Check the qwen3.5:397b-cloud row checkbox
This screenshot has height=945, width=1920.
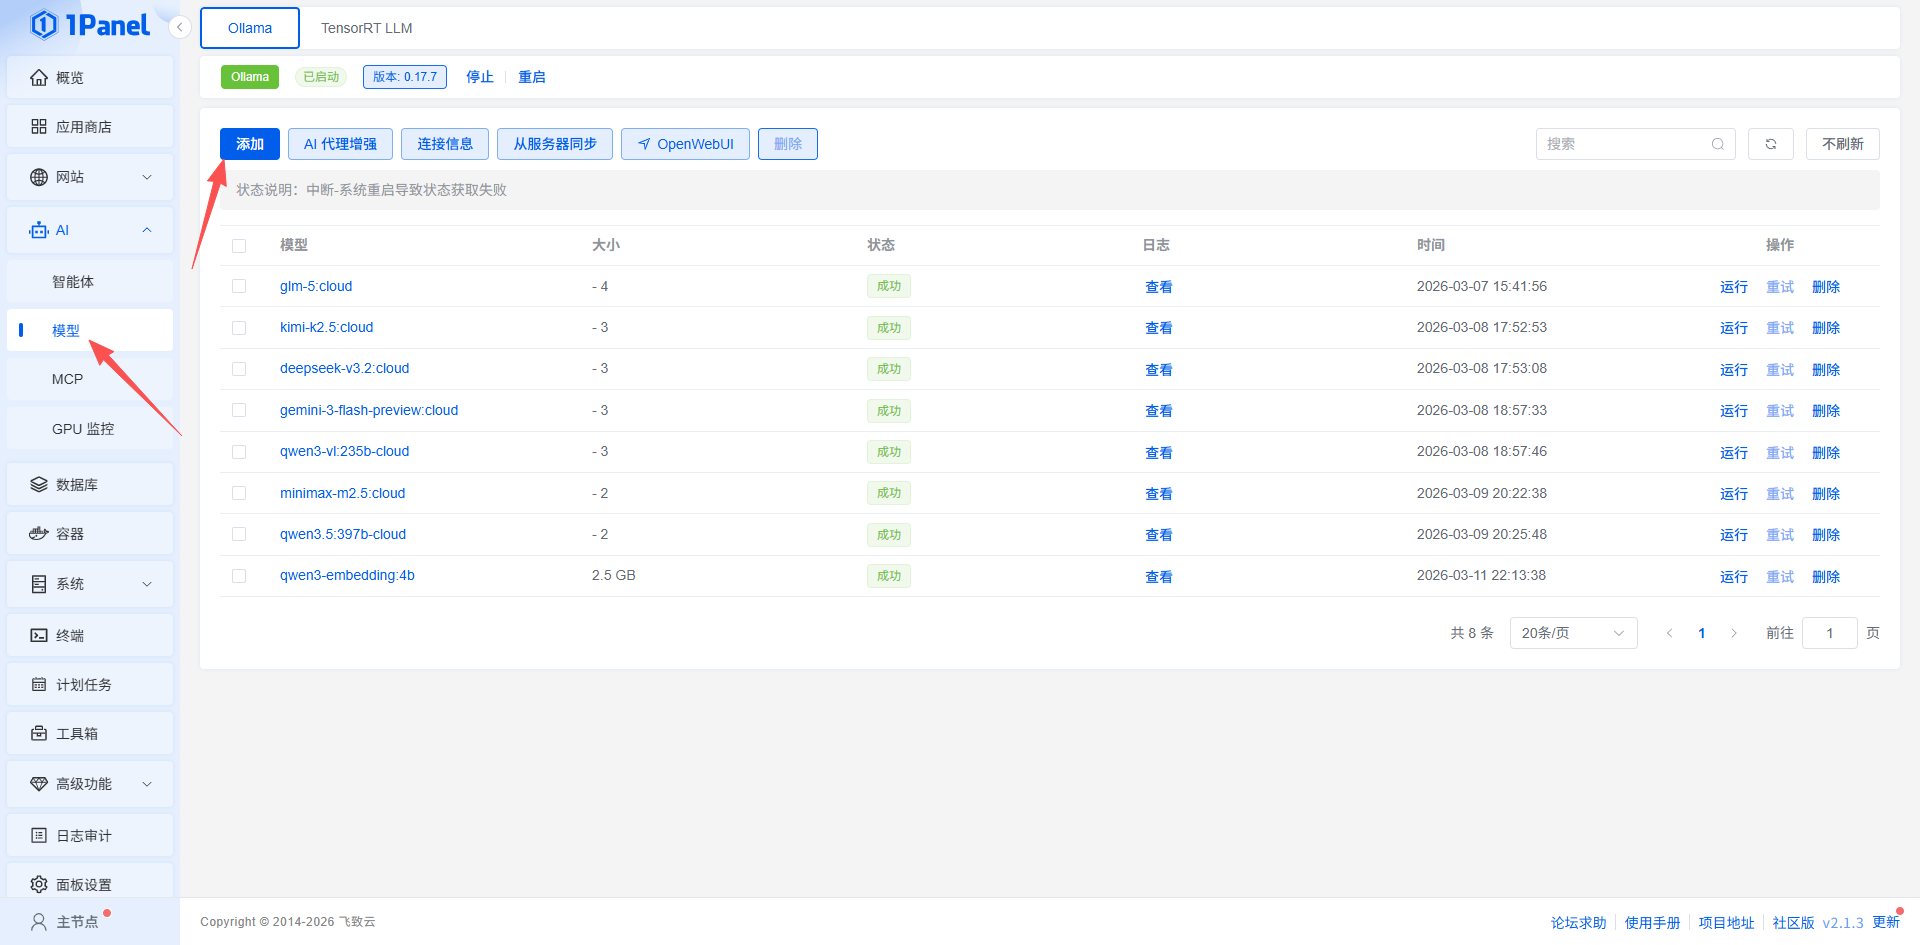tap(239, 534)
